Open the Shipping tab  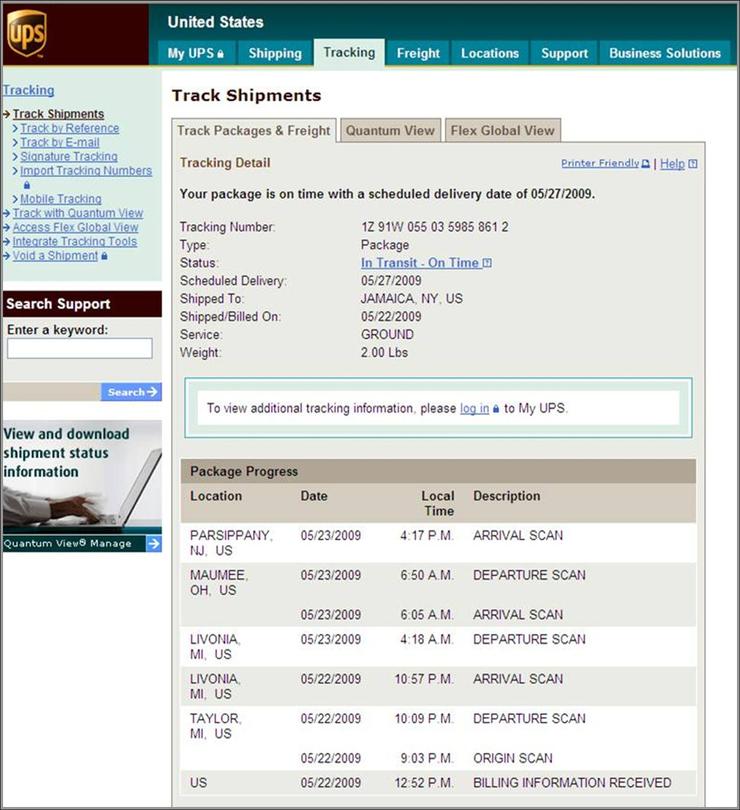point(275,53)
